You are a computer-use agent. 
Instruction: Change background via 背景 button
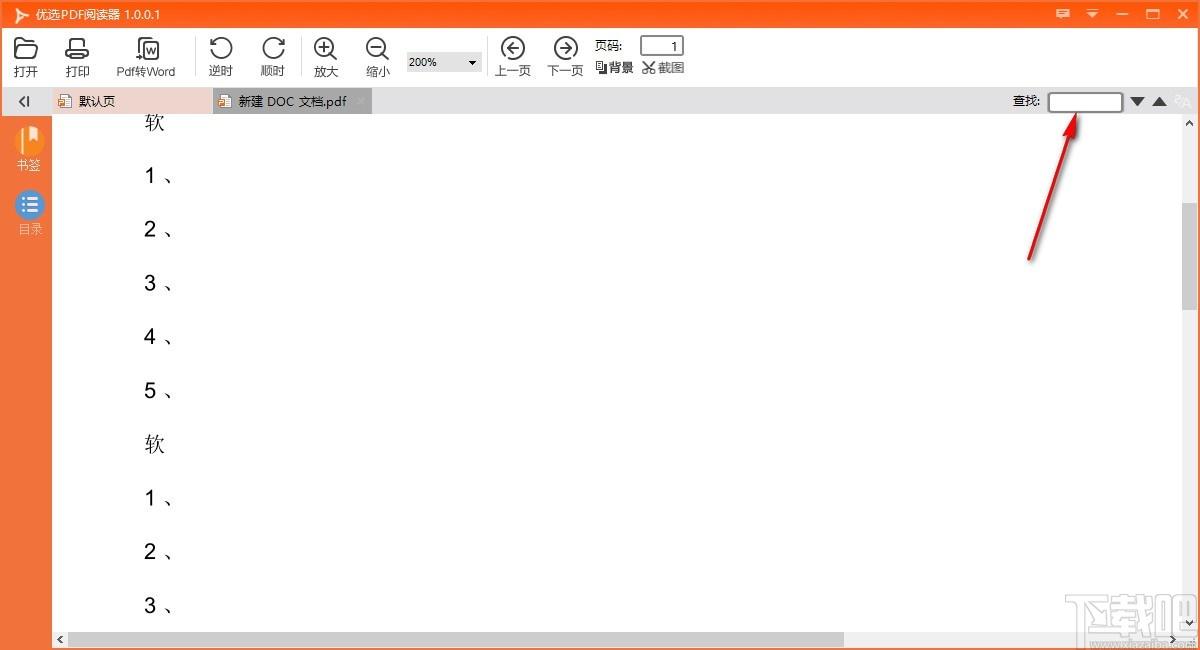tap(614, 68)
